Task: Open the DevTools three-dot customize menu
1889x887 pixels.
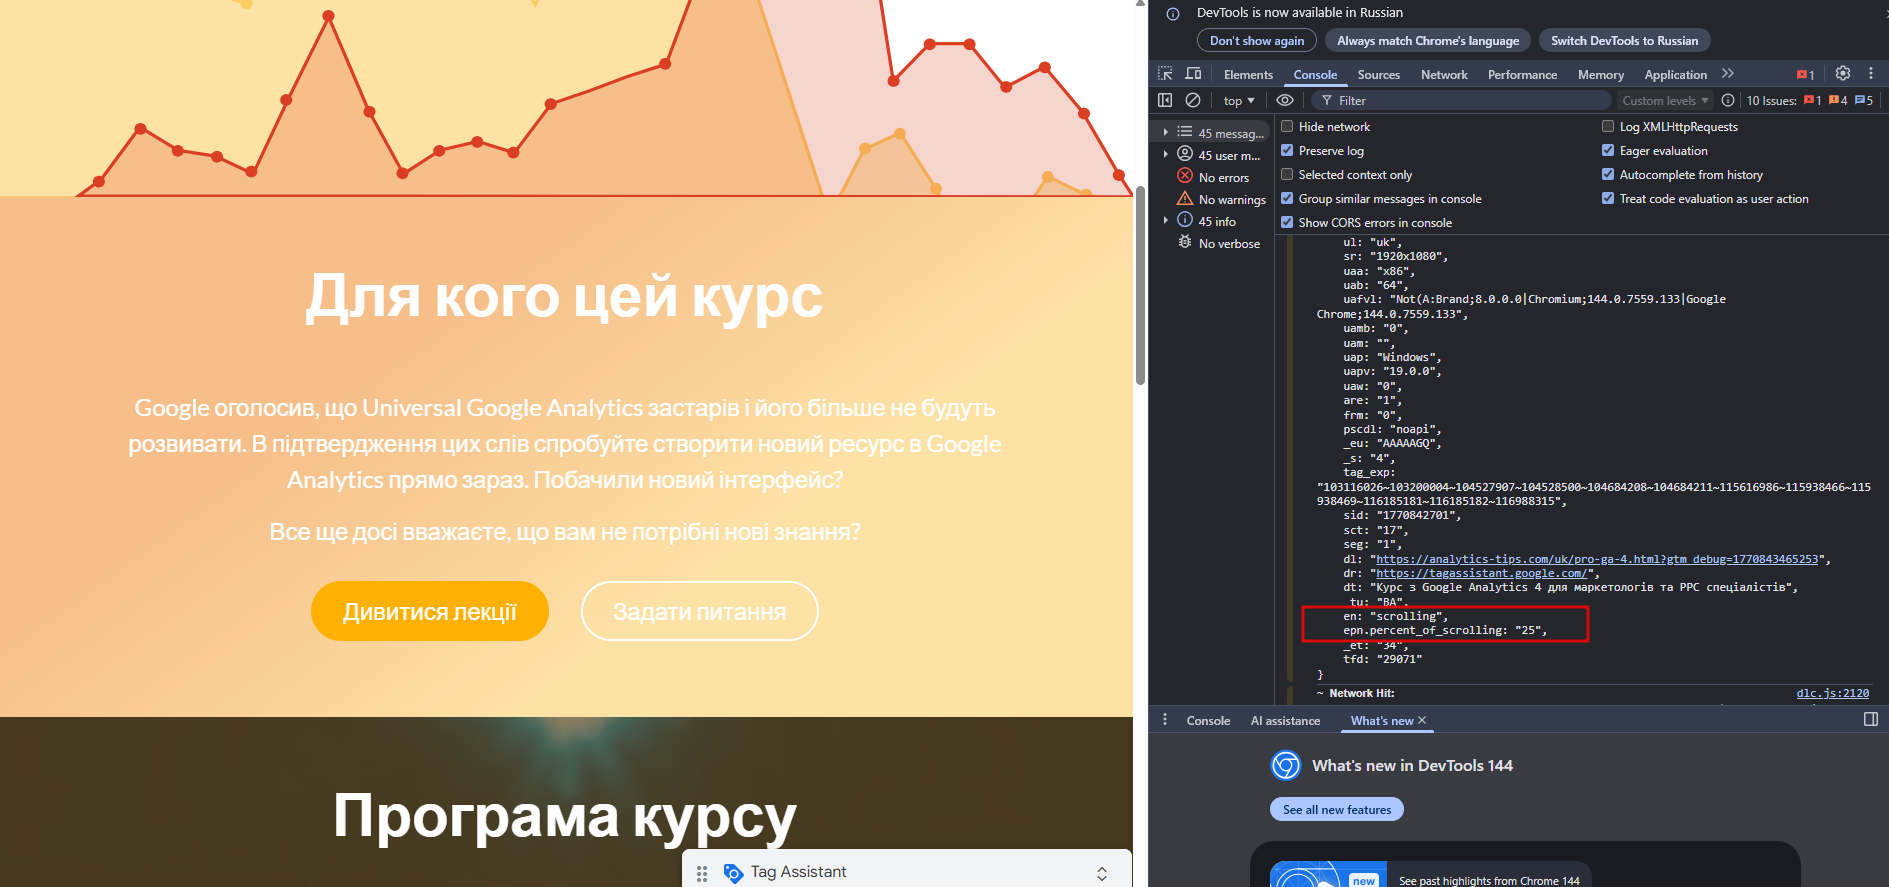Action: pos(1871,73)
